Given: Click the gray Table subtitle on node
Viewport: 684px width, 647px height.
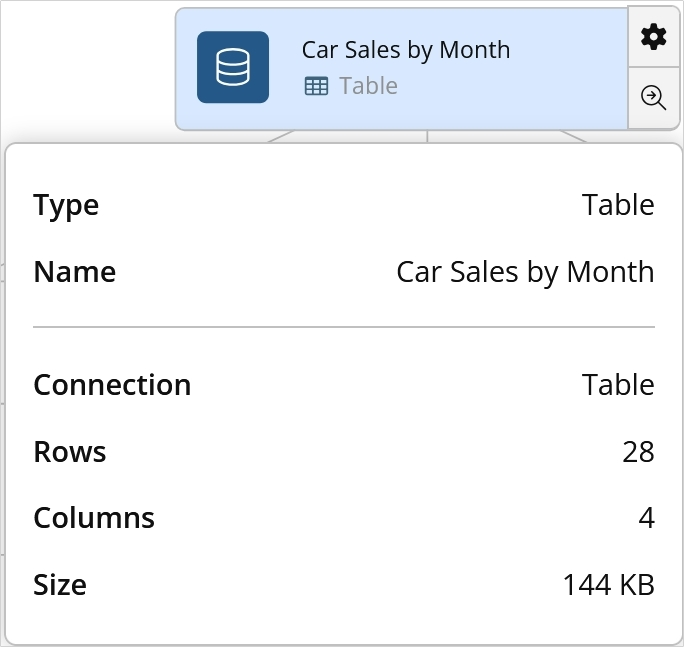Looking at the screenshot, I should tap(369, 86).
